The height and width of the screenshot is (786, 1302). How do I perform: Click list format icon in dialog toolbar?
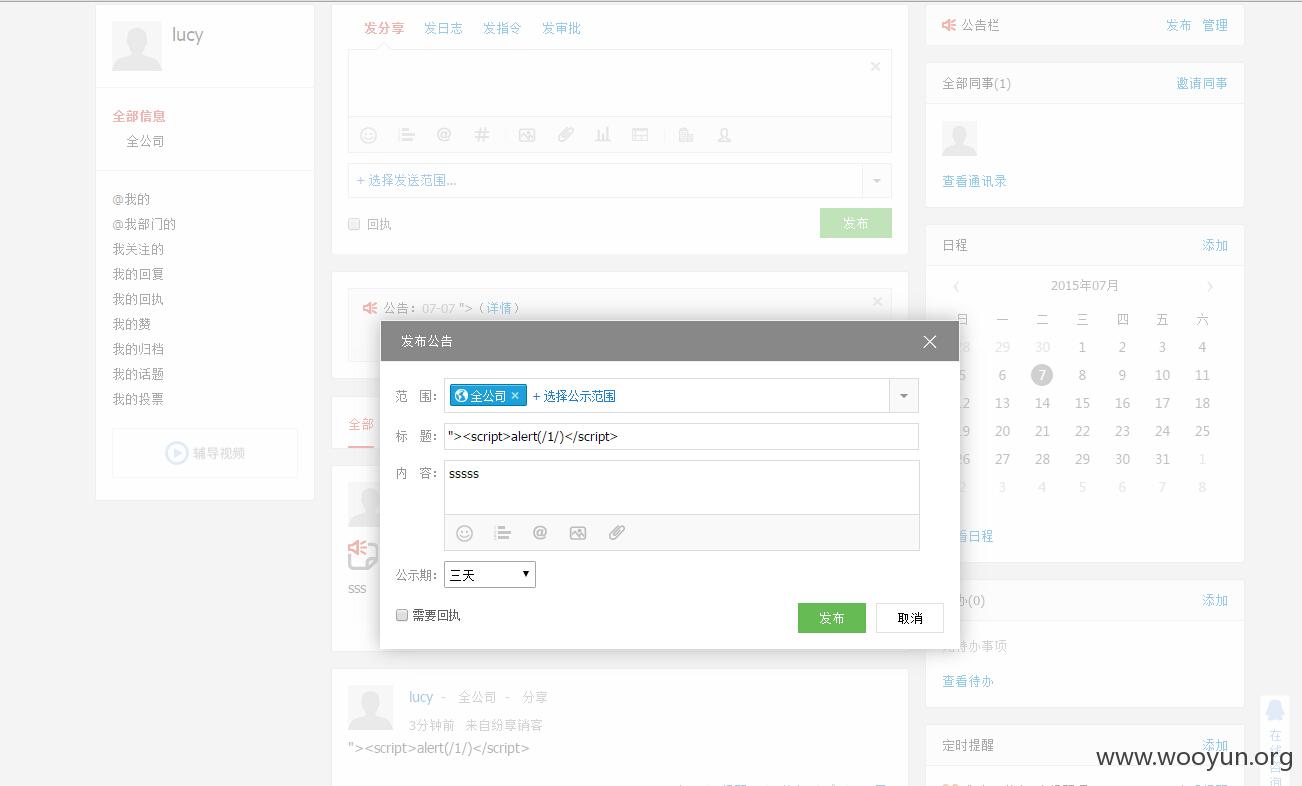[502, 533]
